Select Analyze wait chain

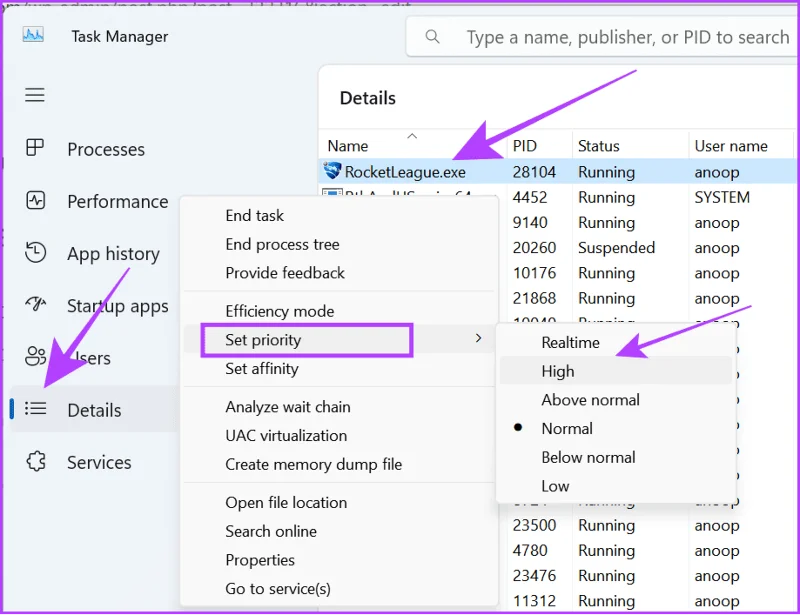point(288,407)
